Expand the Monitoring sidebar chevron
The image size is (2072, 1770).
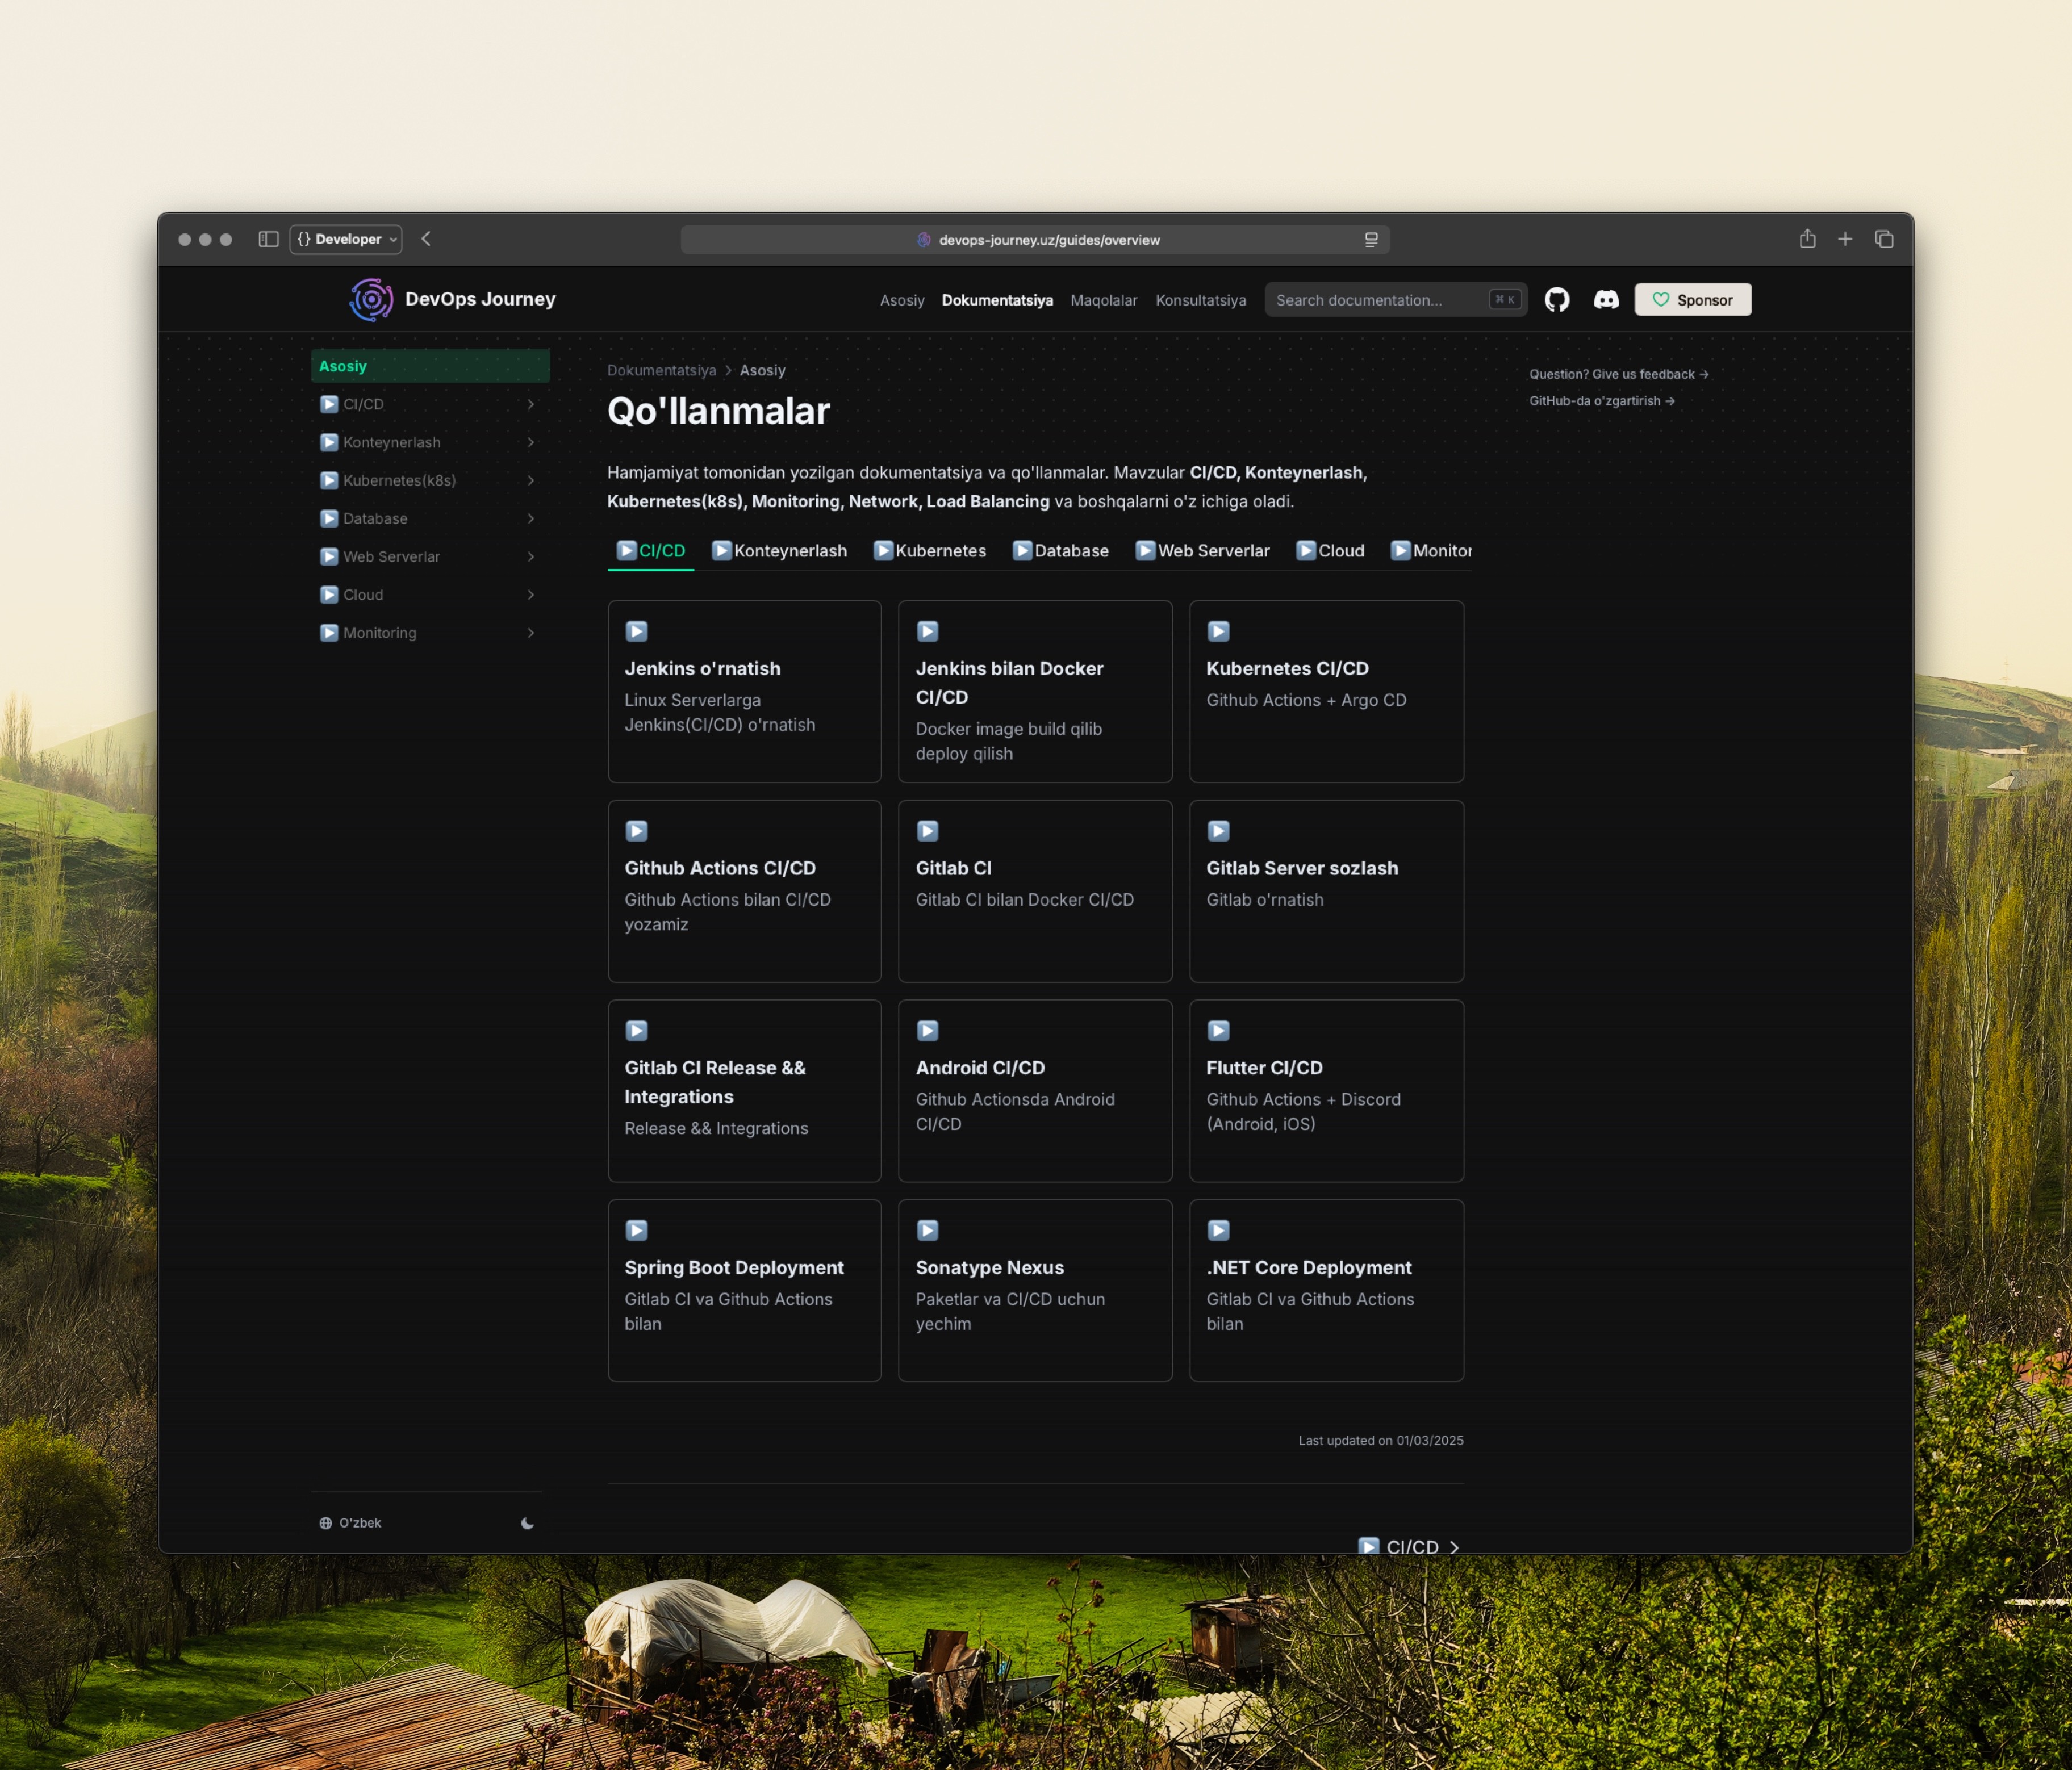point(530,632)
